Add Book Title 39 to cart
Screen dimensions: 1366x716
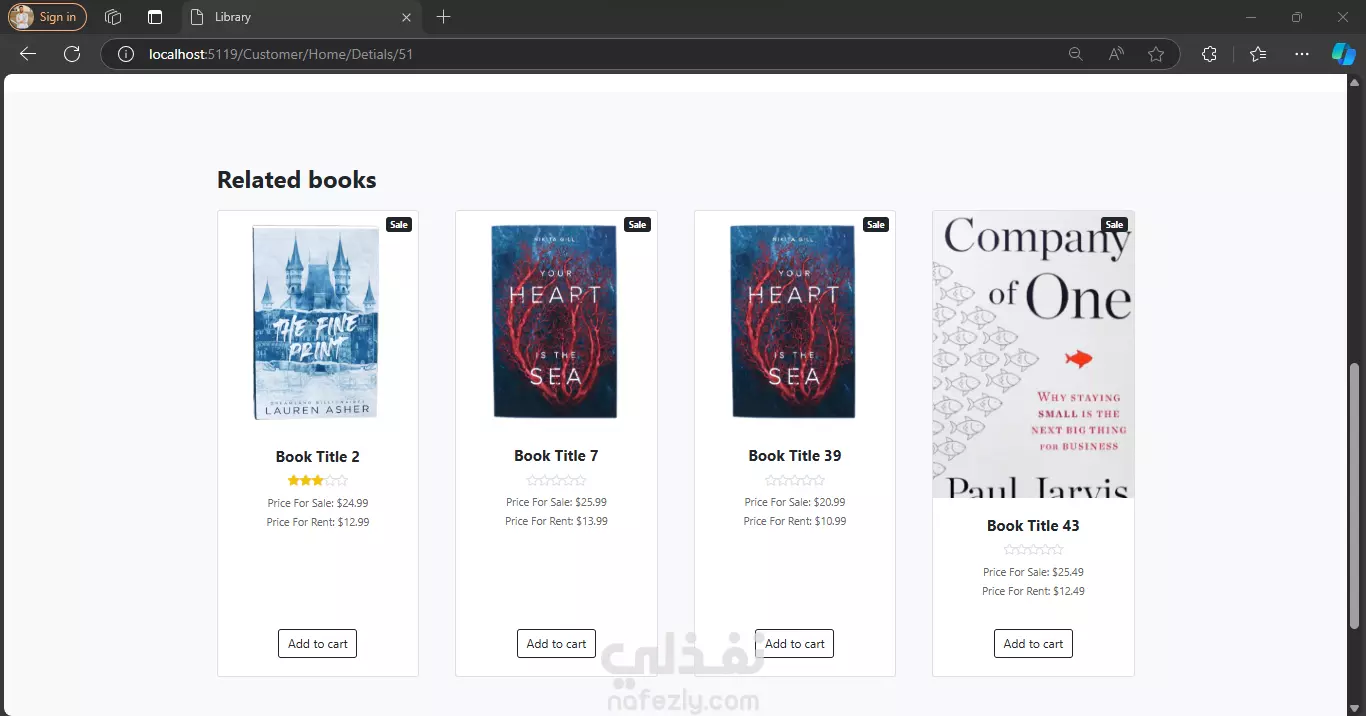(795, 644)
